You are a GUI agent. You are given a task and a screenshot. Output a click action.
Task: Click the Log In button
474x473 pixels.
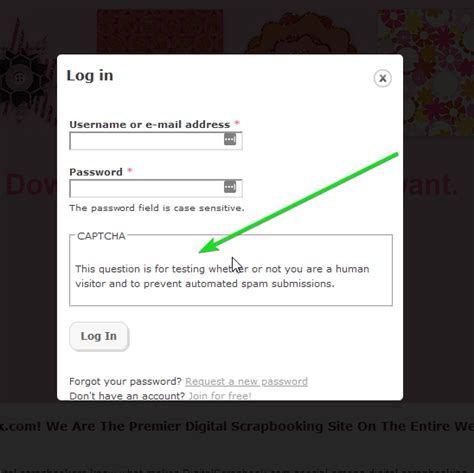[99, 336]
